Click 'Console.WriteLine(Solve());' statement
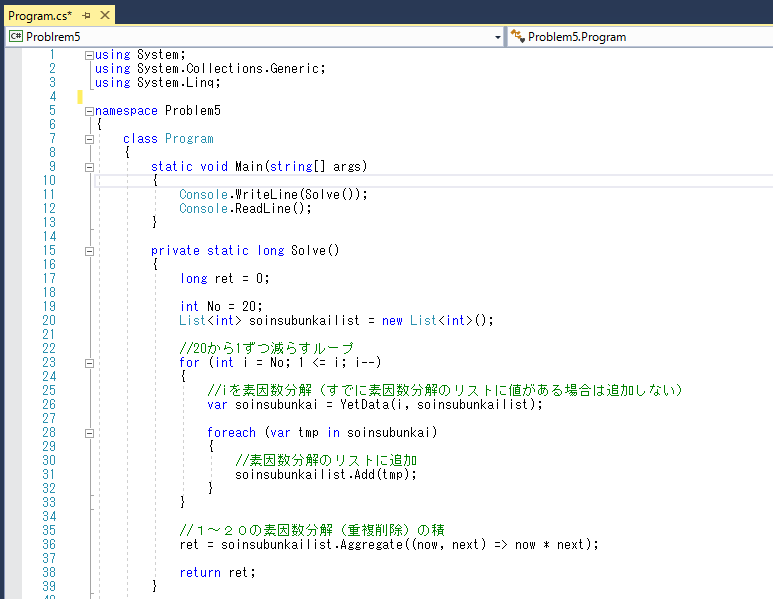Screen dimensions: 773x599 click(274, 194)
